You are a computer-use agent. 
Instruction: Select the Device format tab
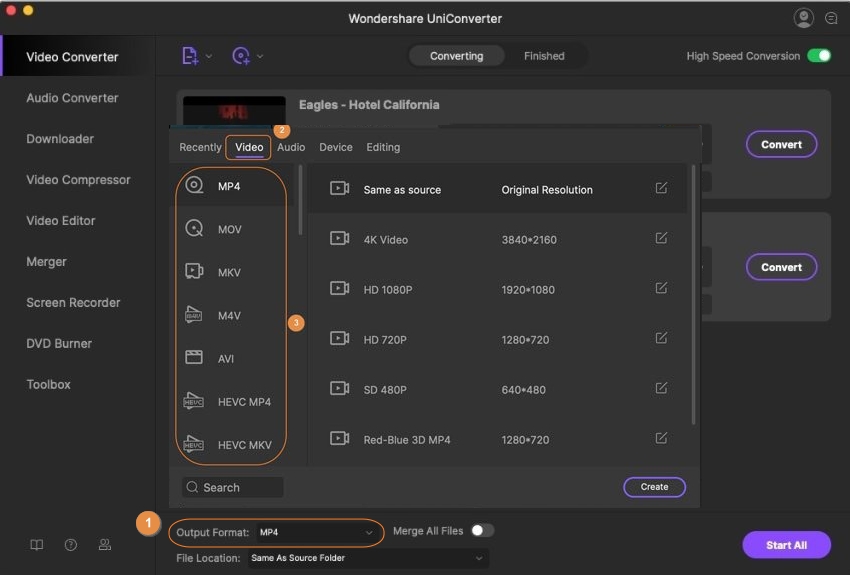[x=336, y=147]
